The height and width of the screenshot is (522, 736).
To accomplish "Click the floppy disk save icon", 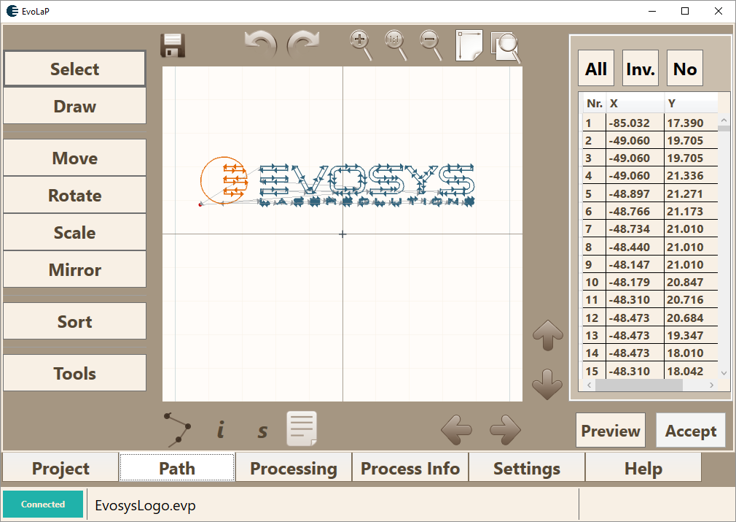I will [173, 45].
